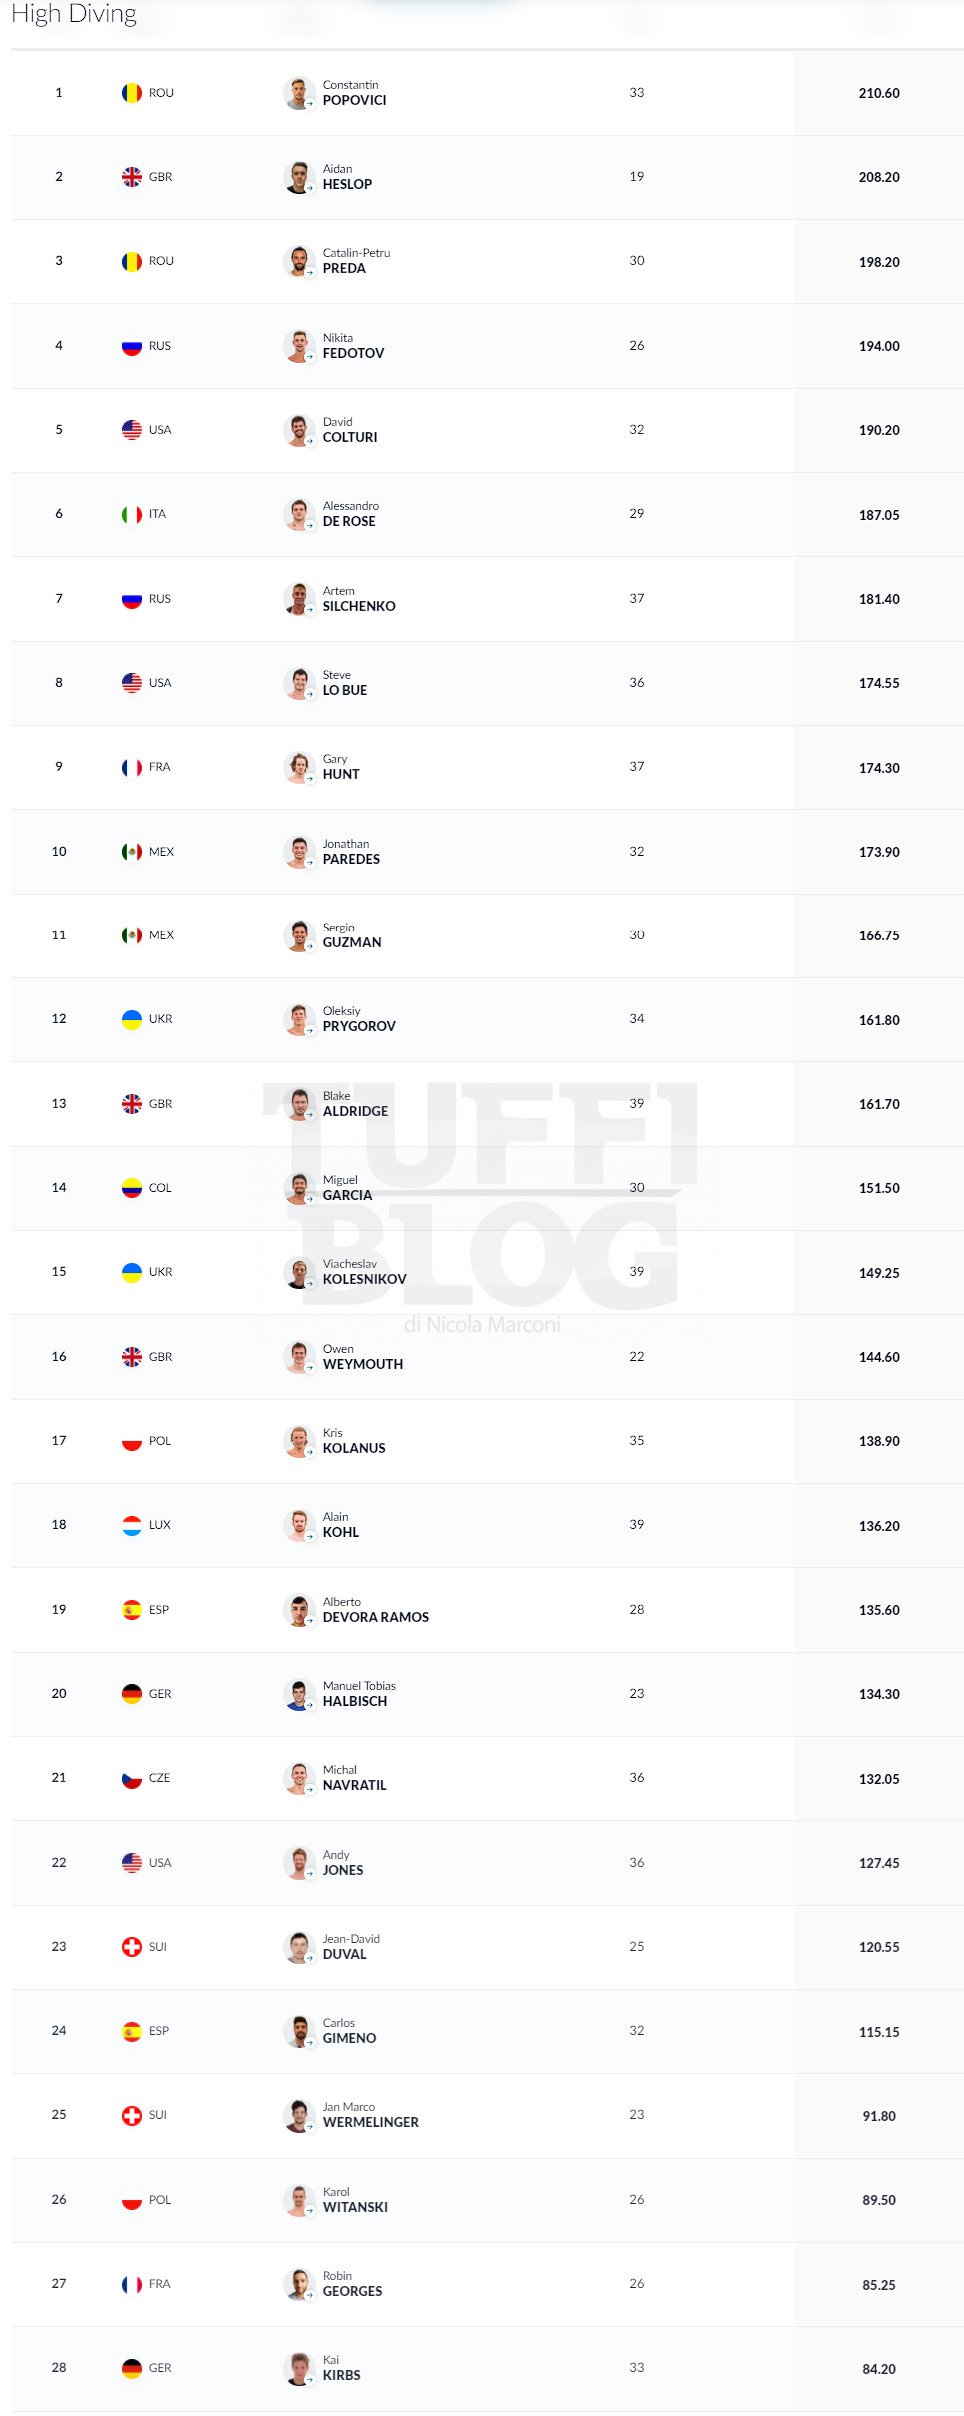This screenshot has height=2416, width=964.
Task: Click the Luxembourg flag beside Alain Kohl
Action: (x=131, y=1525)
